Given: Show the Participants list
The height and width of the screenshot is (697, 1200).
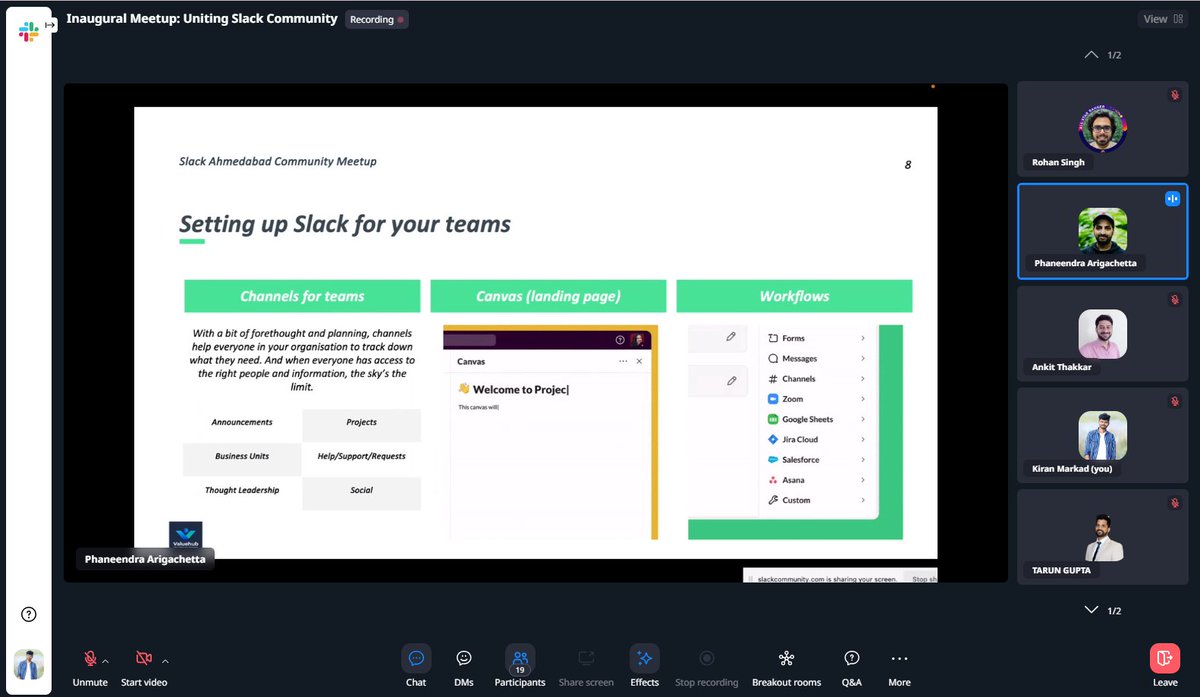Looking at the screenshot, I should pyautogui.click(x=520, y=666).
